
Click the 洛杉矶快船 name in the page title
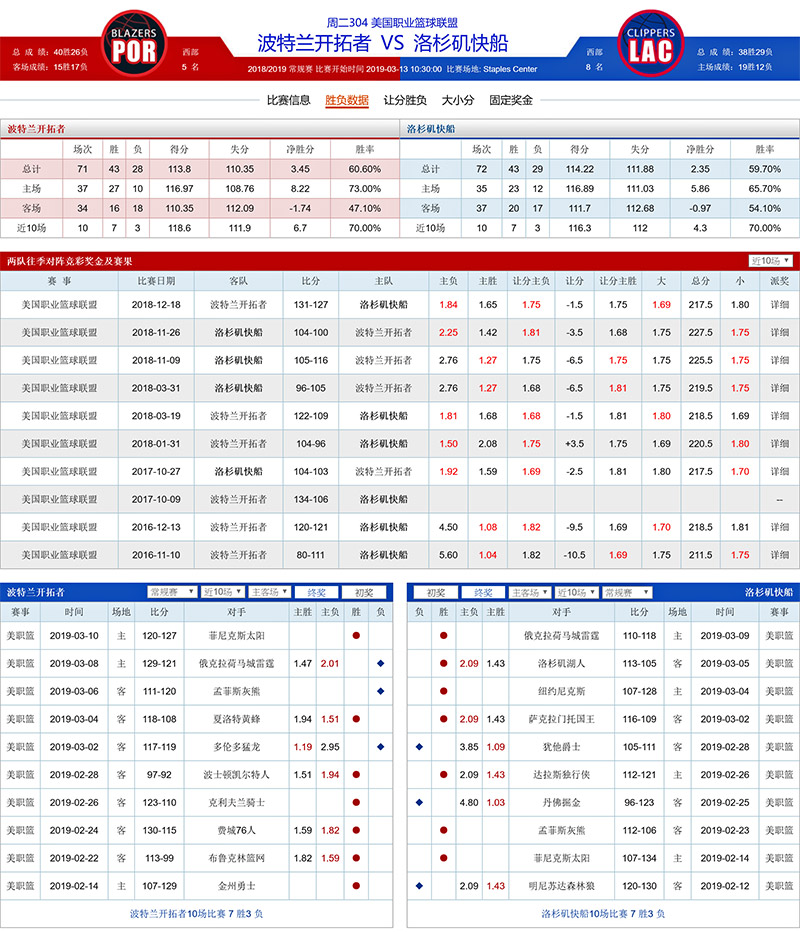coord(461,43)
